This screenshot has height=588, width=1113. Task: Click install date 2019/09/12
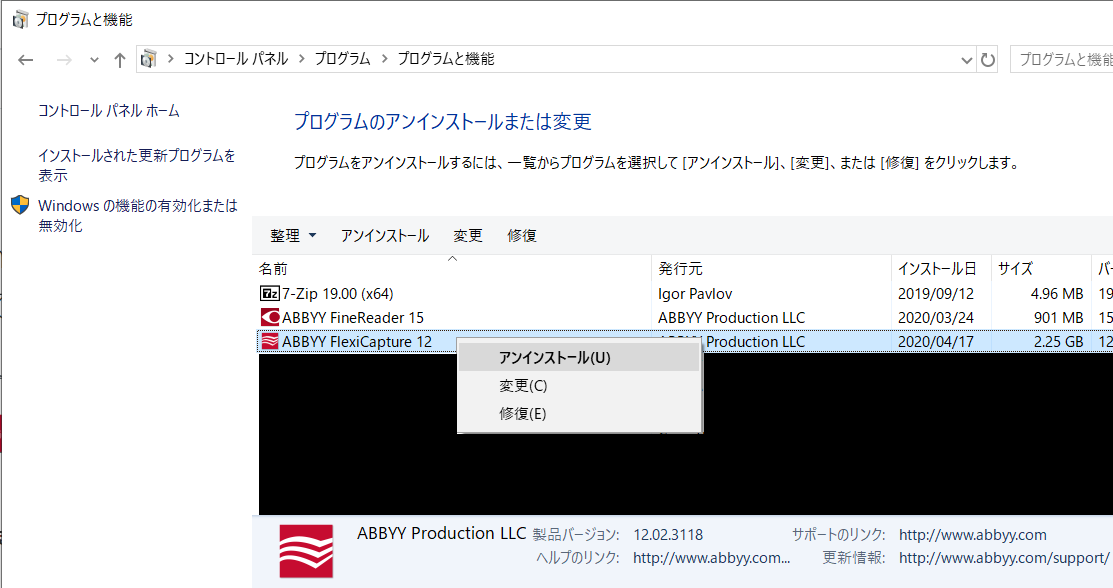click(936, 293)
